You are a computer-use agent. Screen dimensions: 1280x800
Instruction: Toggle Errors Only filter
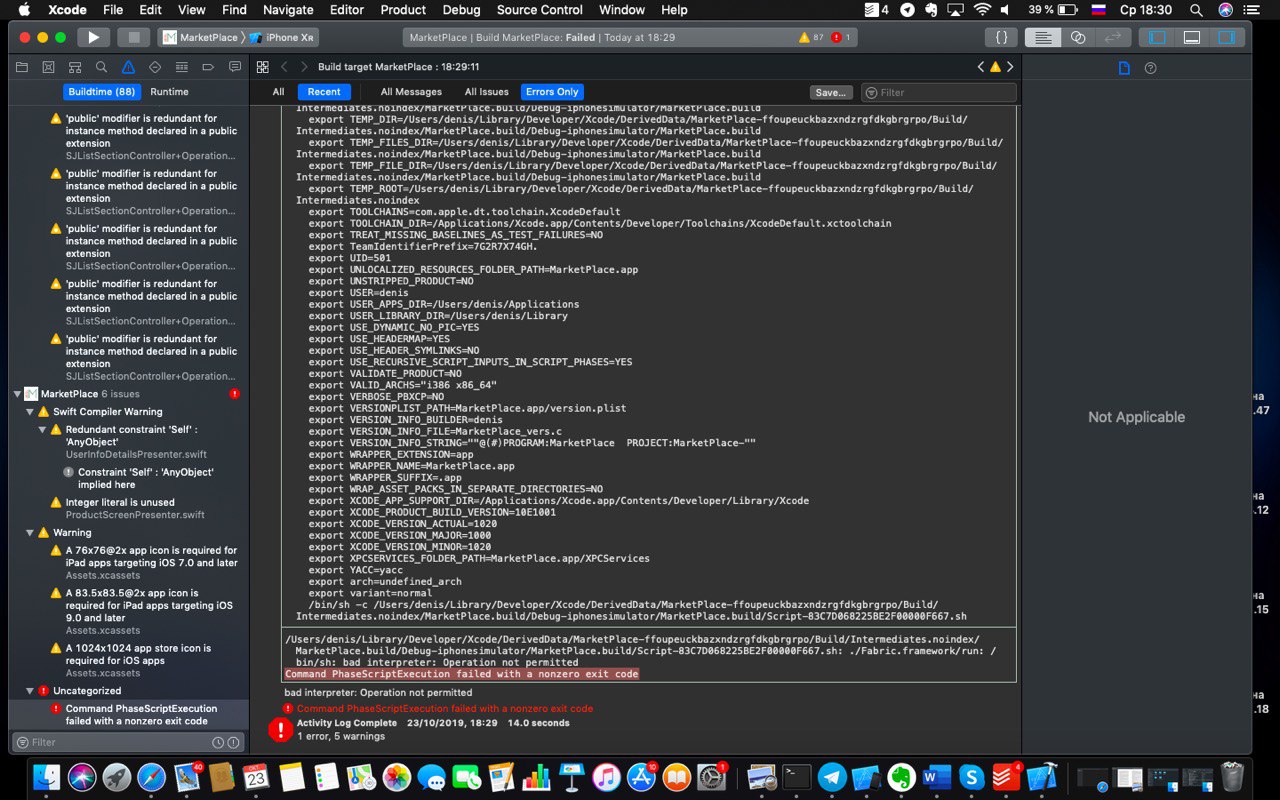553,92
